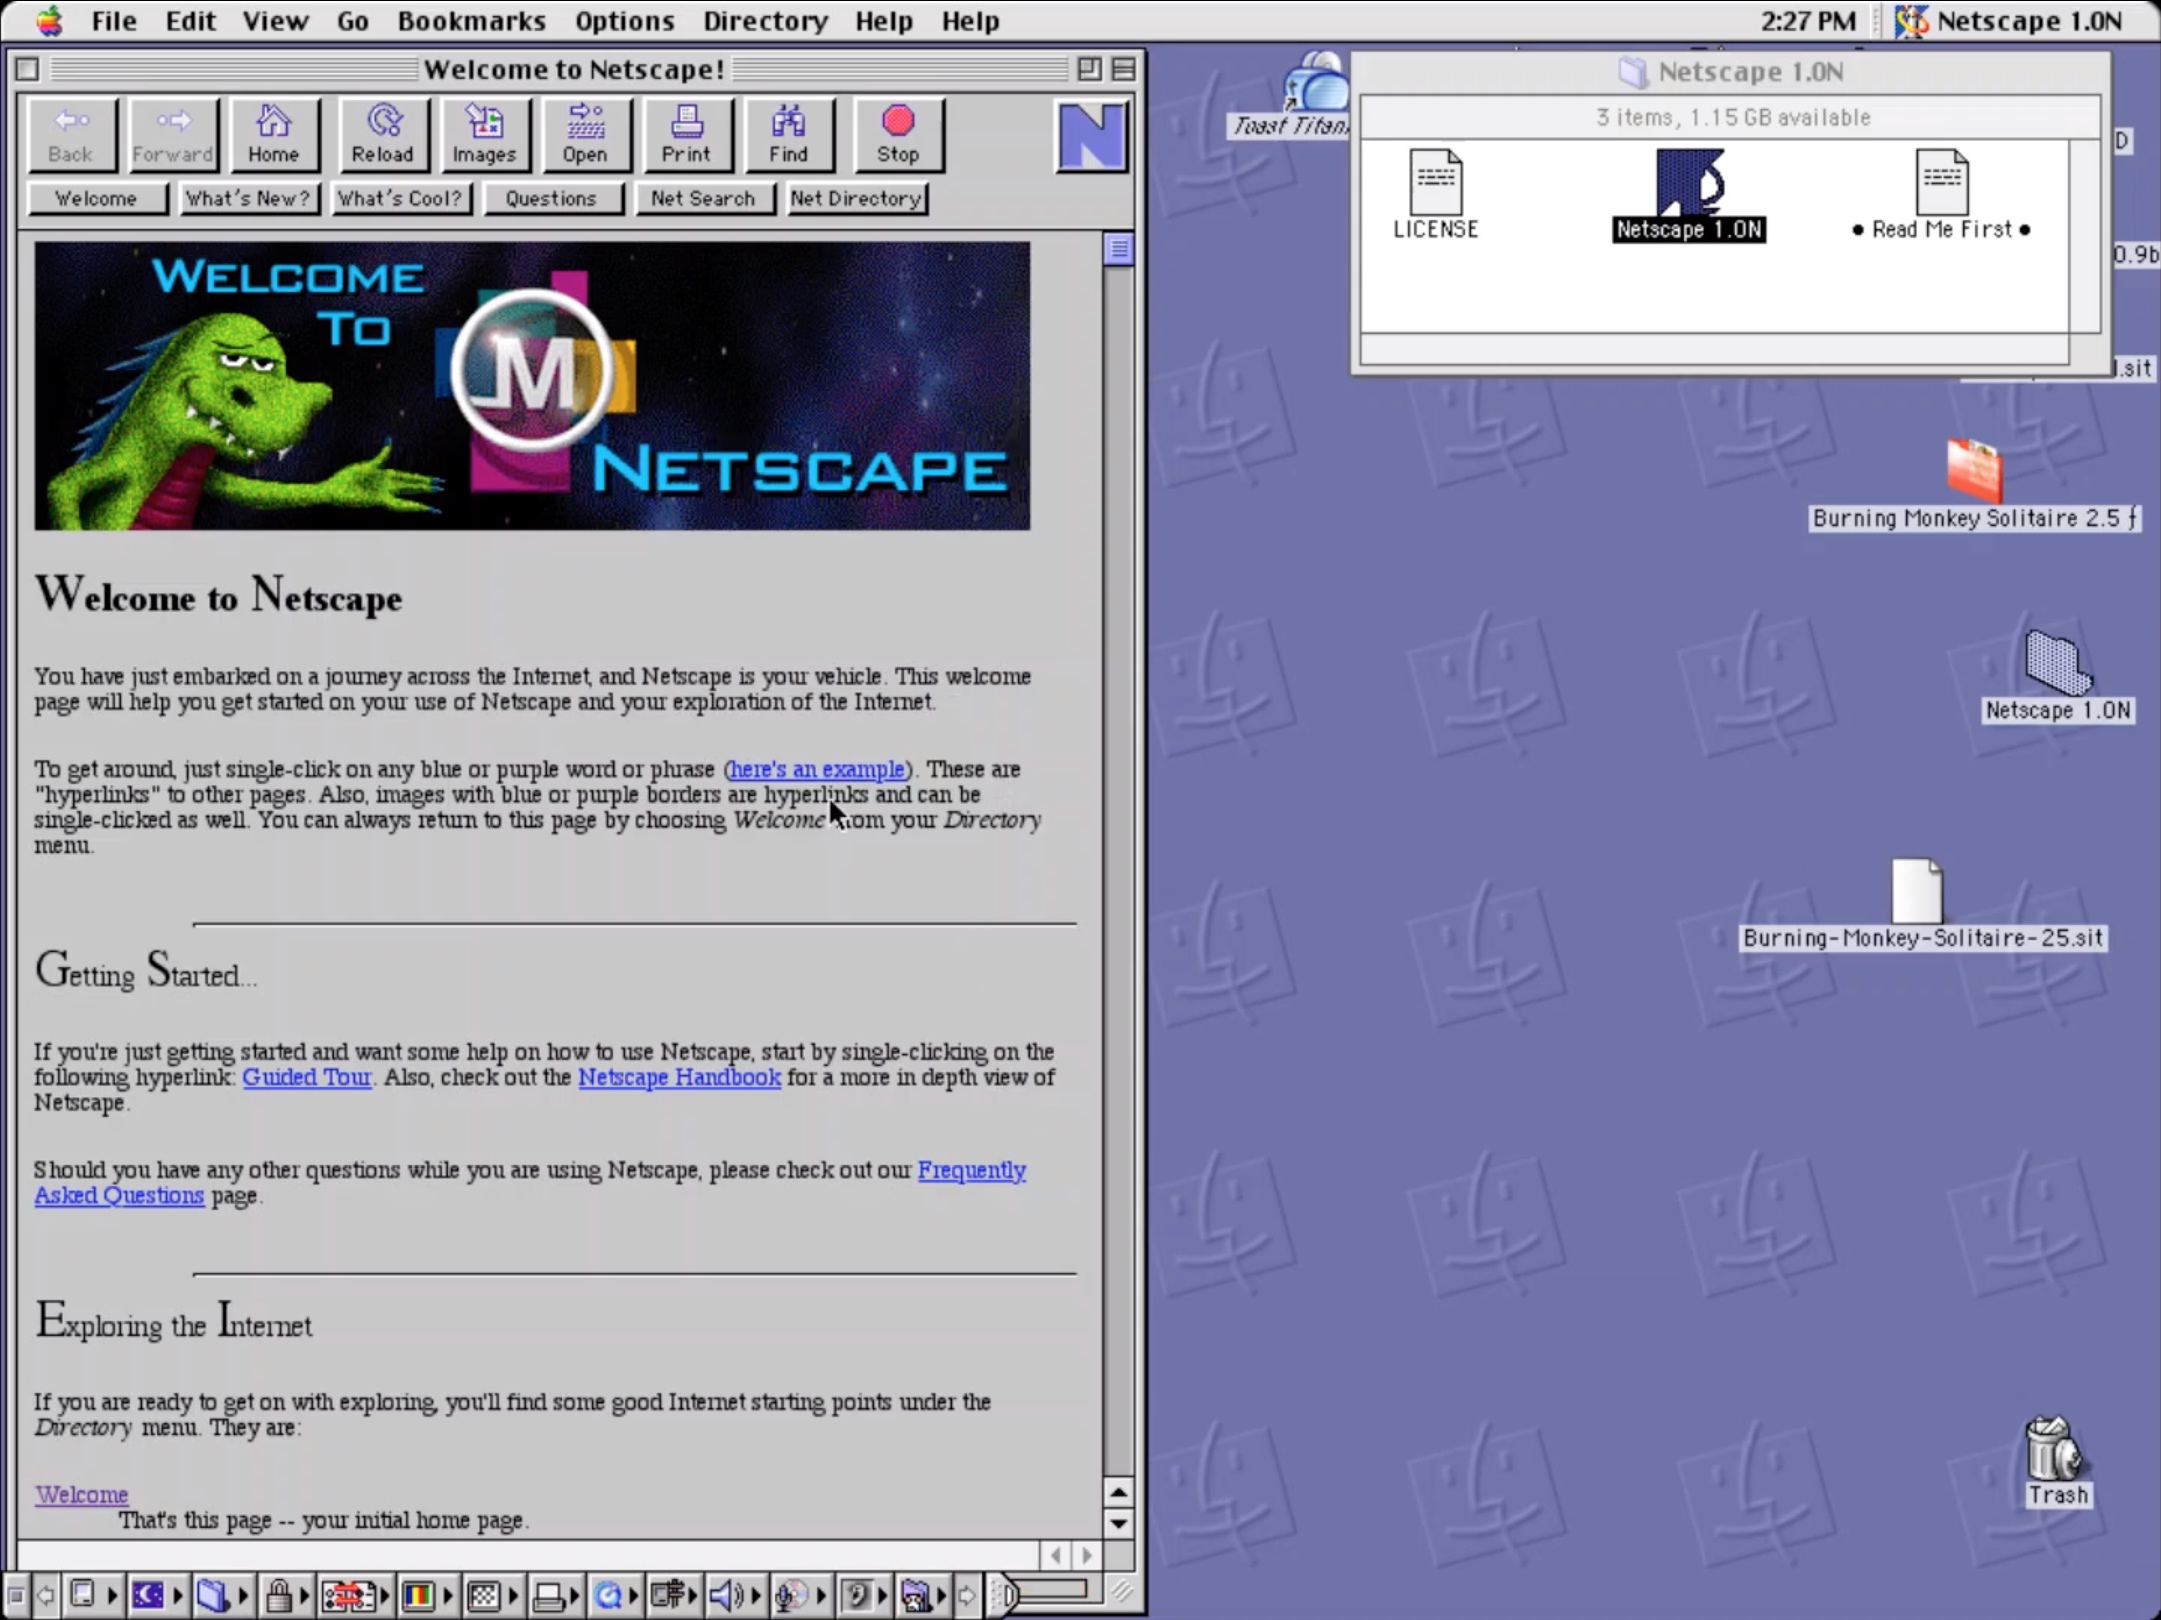
Task: Click the Print button
Action: 684,131
